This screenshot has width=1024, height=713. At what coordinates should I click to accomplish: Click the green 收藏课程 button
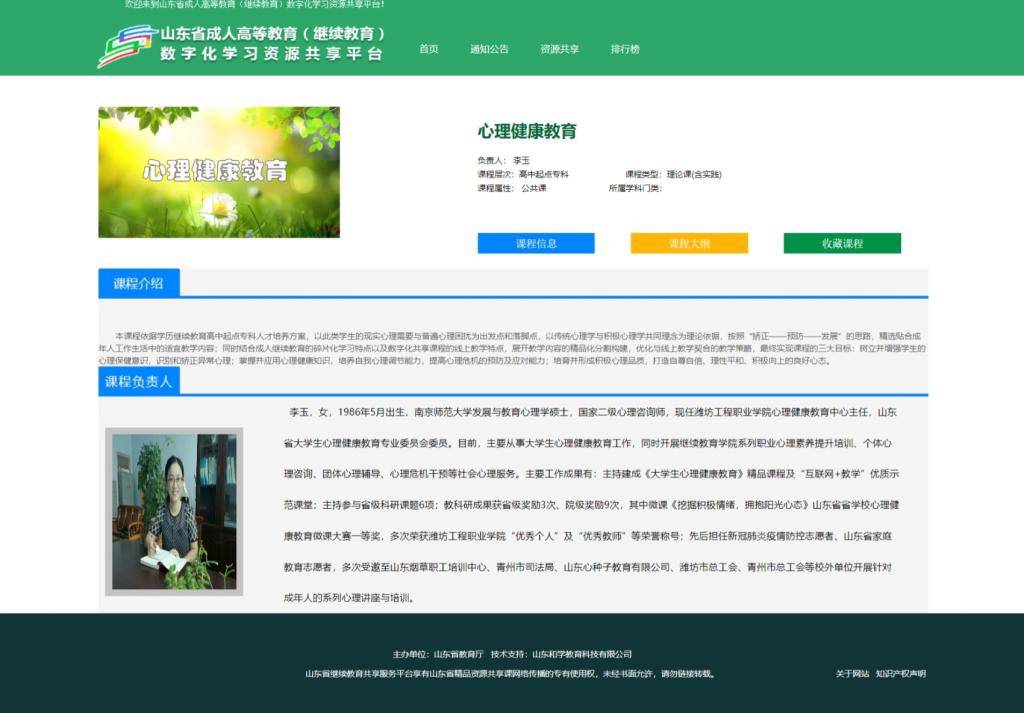pos(842,243)
